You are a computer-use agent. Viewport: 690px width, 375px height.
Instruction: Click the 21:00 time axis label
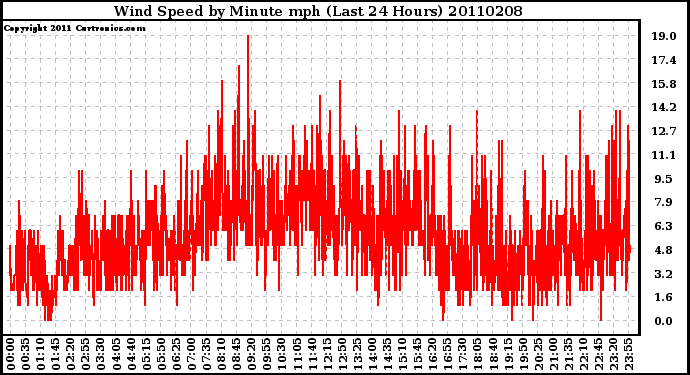(x=554, y=354)
